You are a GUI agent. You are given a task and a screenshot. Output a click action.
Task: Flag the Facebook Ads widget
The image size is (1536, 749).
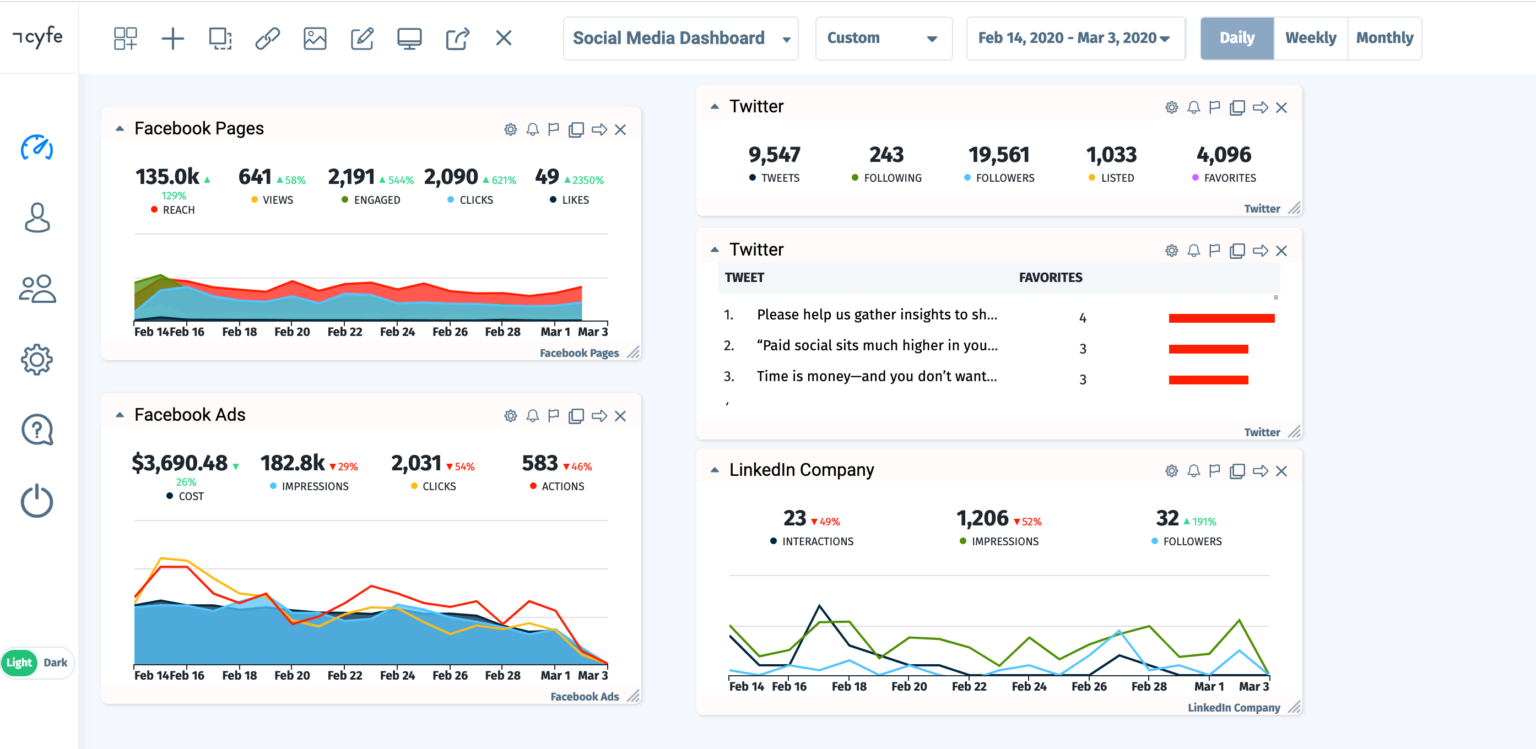point(553,415)
